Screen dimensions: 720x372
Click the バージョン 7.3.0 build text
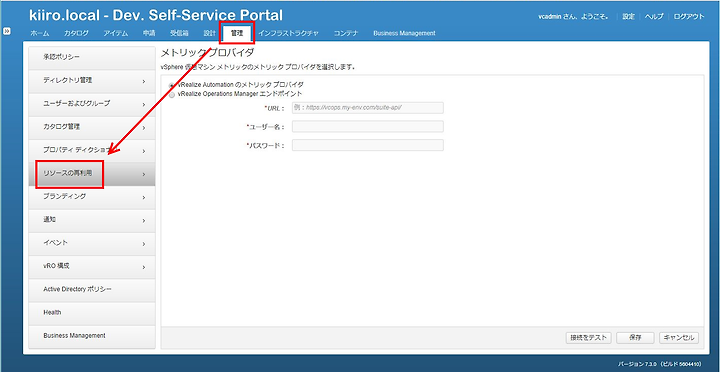coord(660,363)
